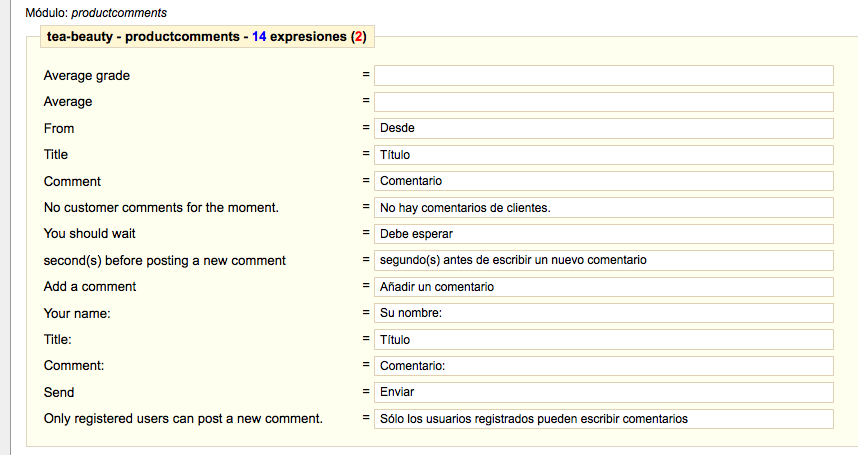Edit the 'Comentario:' field ending with a colon
858x455 pixels.
(x=603, y=366)
